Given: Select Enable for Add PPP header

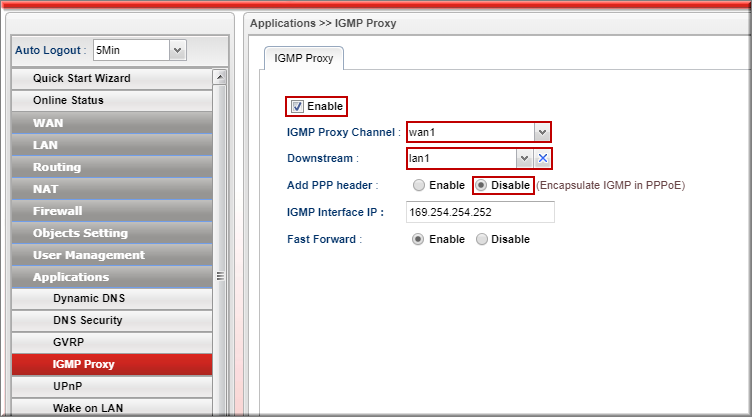Looking at the screenshot, I should [x=418, y=185].
